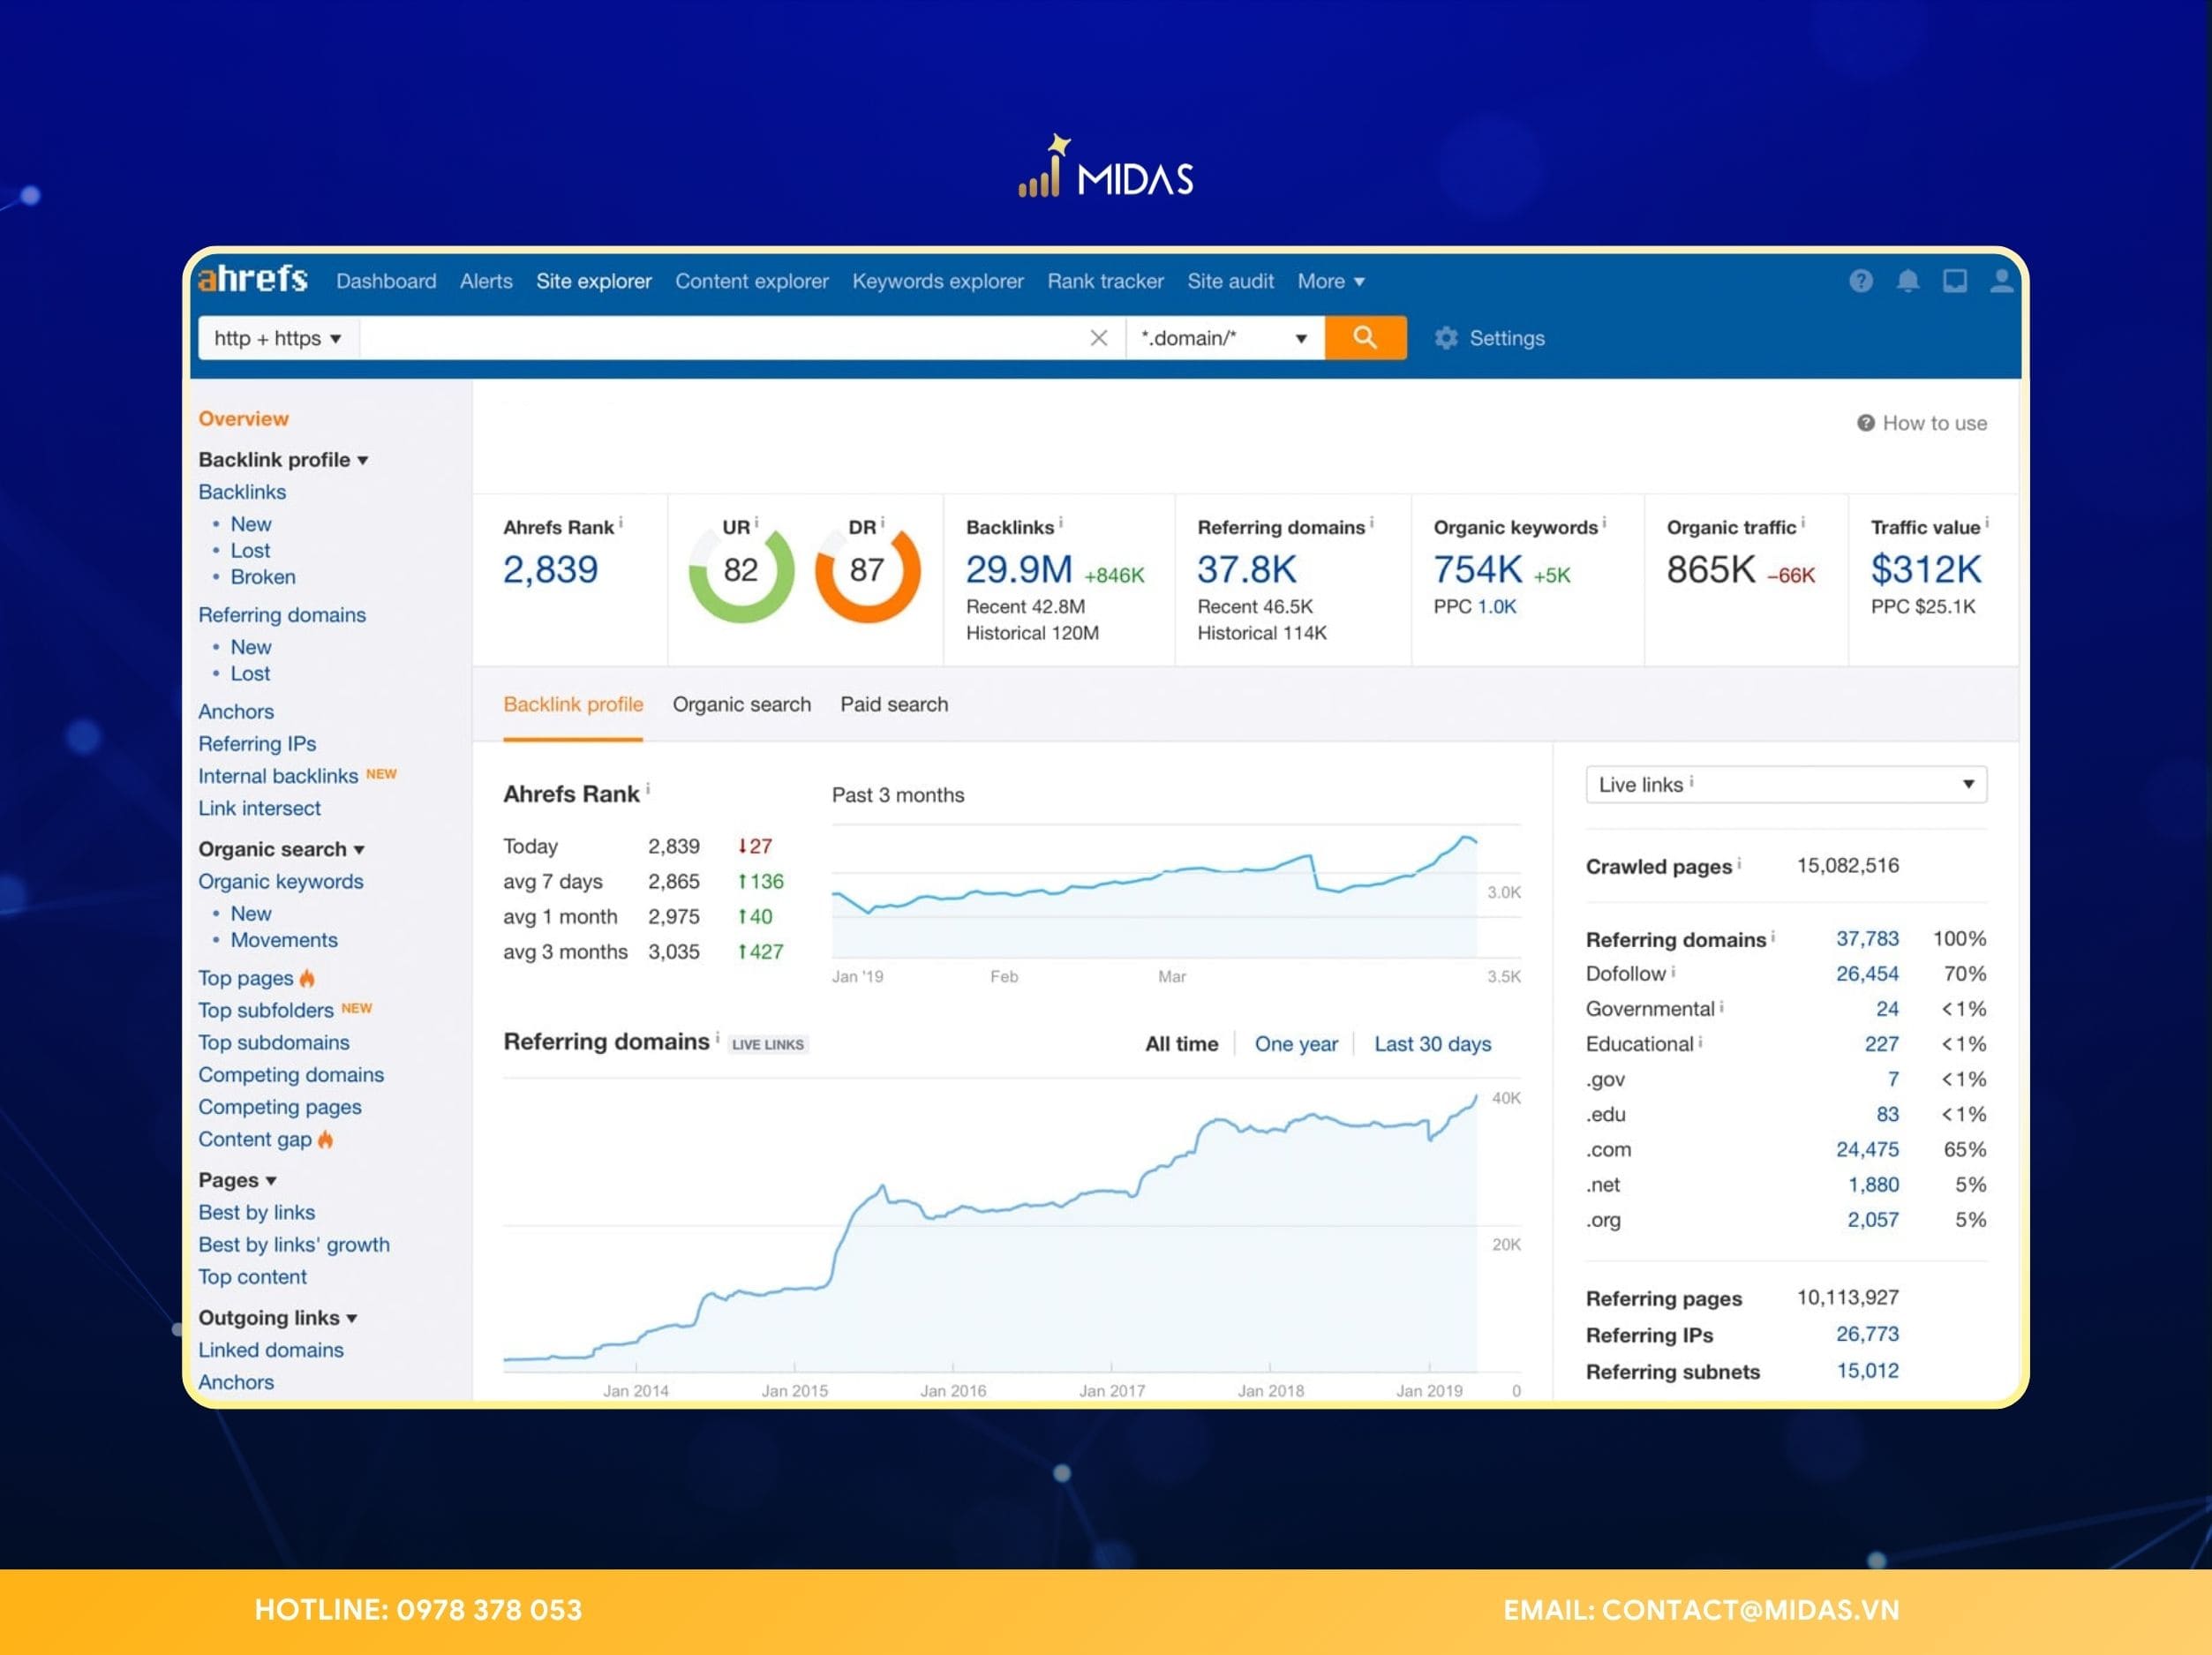This screenshot has height=1655, width=2212.
Task: Switch to the Organic search tab
Action: 741,704
